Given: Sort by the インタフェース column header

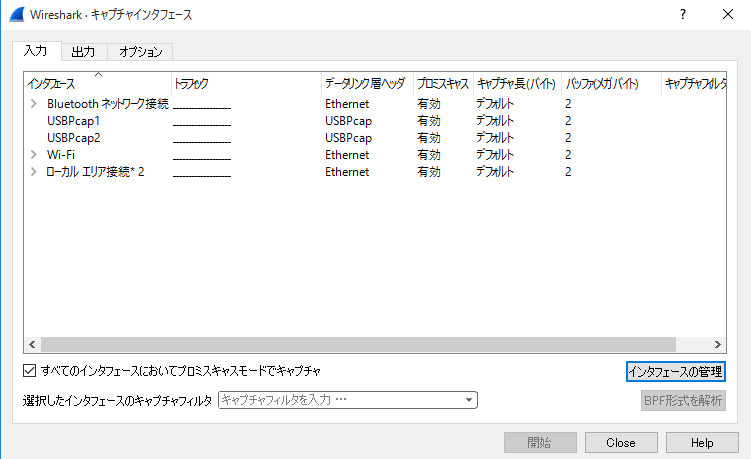Looking at the screenshot, I should pyautogui.click(x=98, y=83).
